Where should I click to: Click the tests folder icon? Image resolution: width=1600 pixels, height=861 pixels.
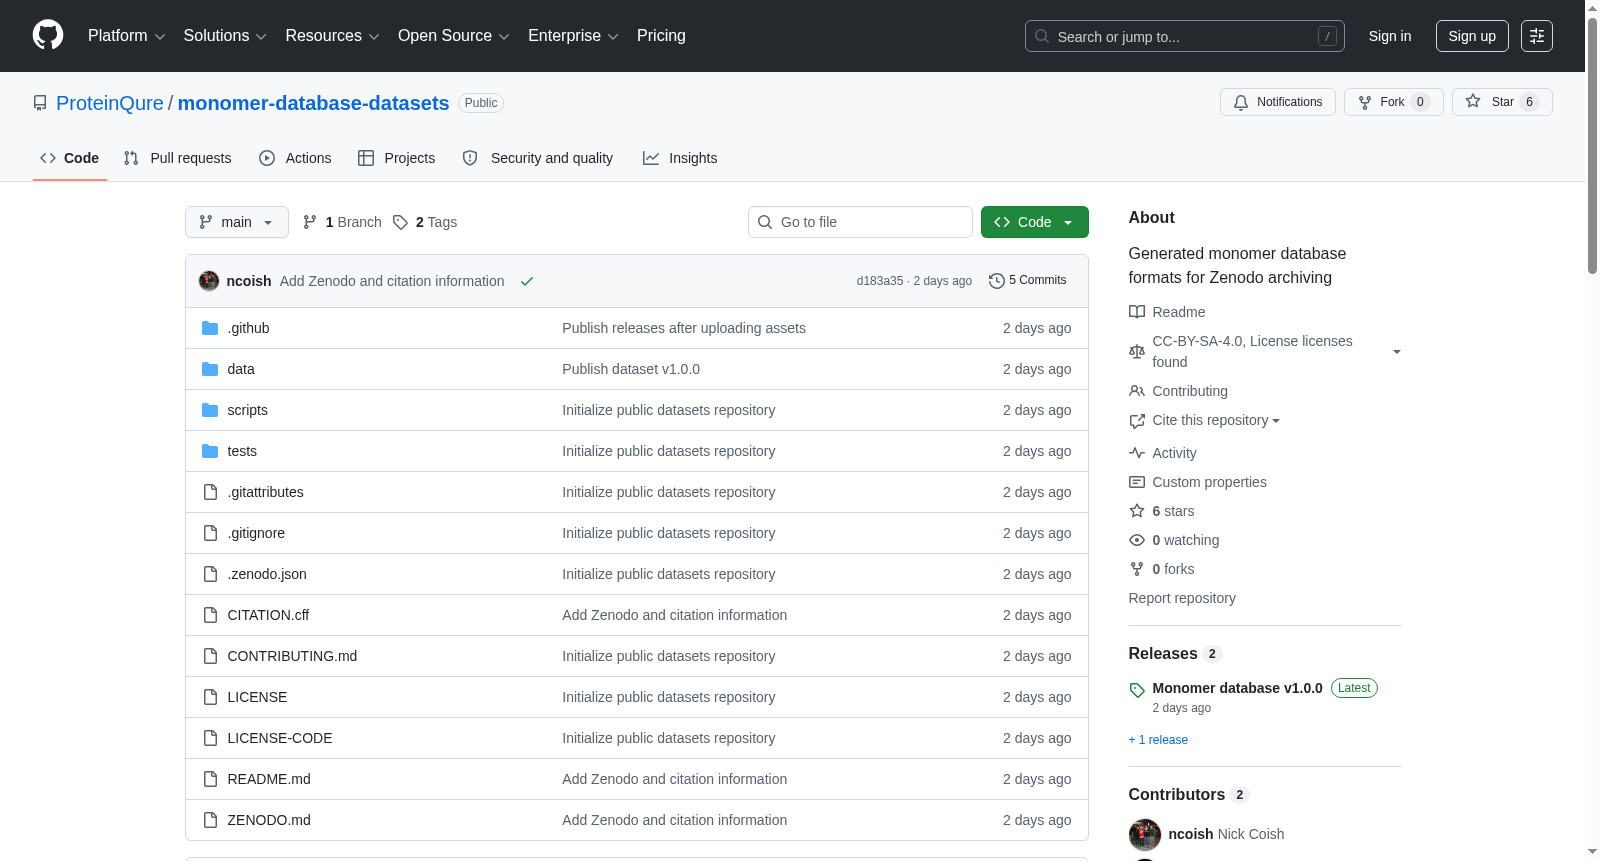(210, 451)
